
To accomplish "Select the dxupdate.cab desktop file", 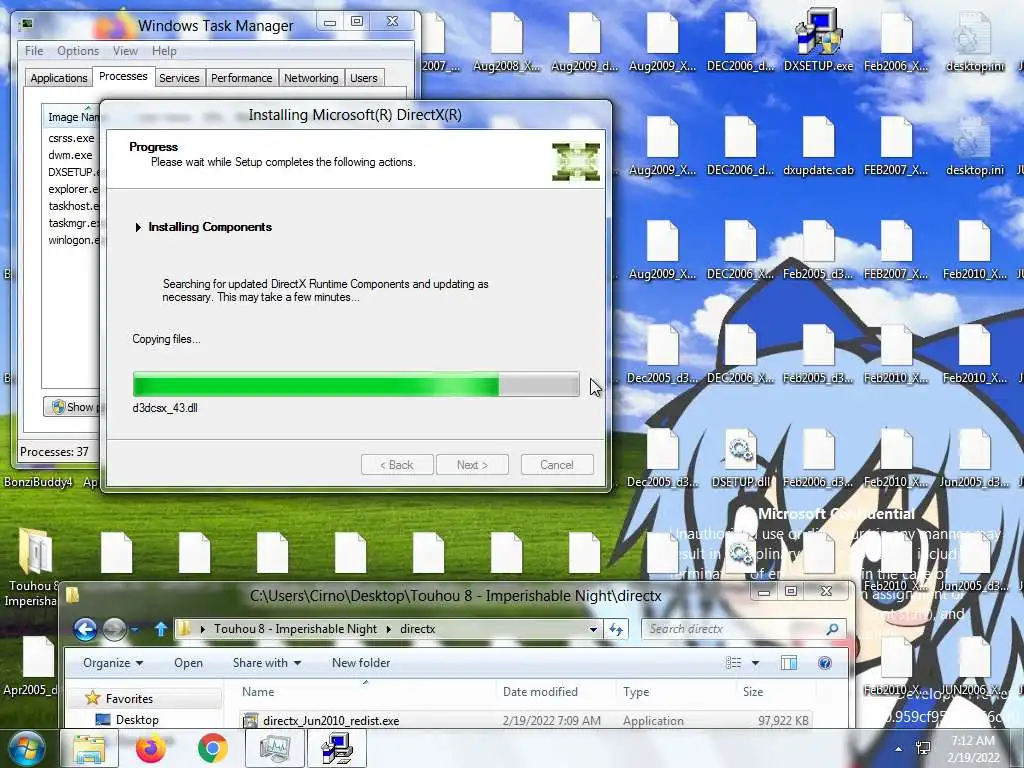I will tap(818, 146).
